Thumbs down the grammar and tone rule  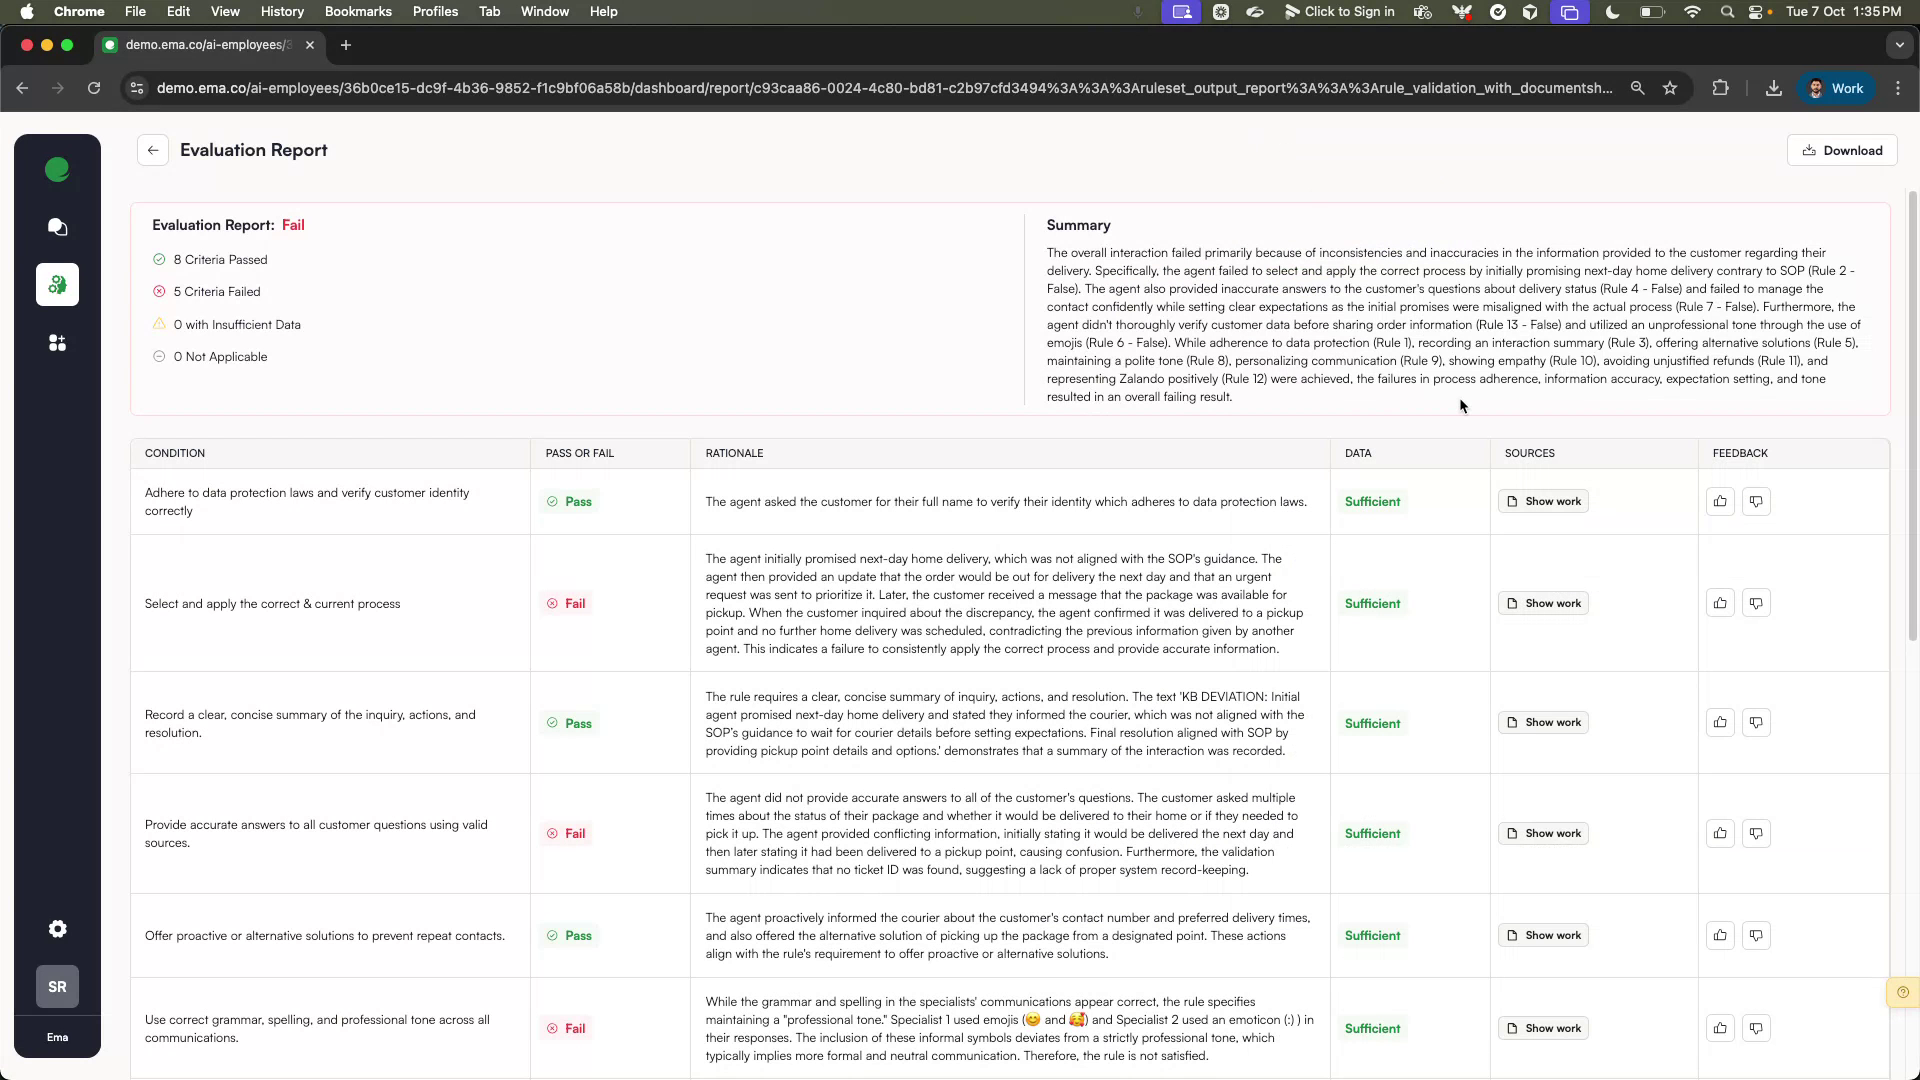tap(1755, 1028)
